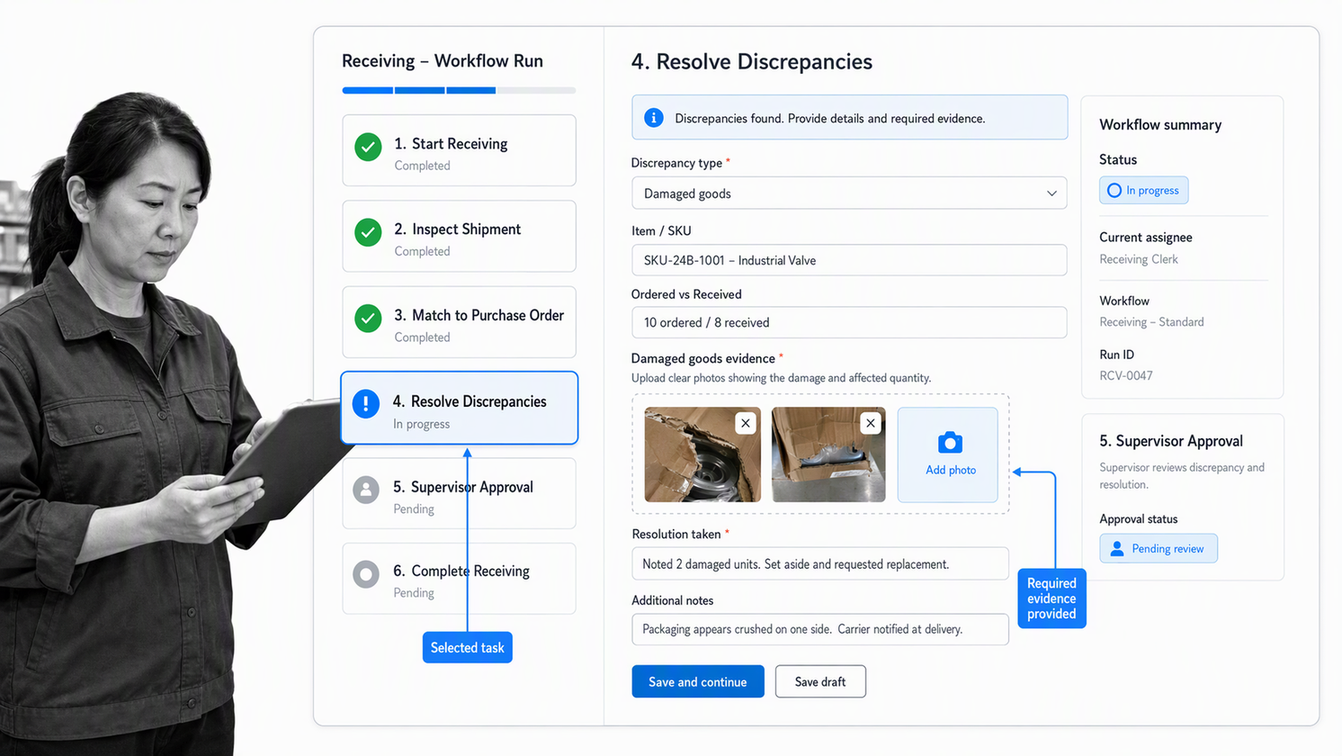
Task: Click the person icon on Supervisor Approval step
Action: point(366,490)
